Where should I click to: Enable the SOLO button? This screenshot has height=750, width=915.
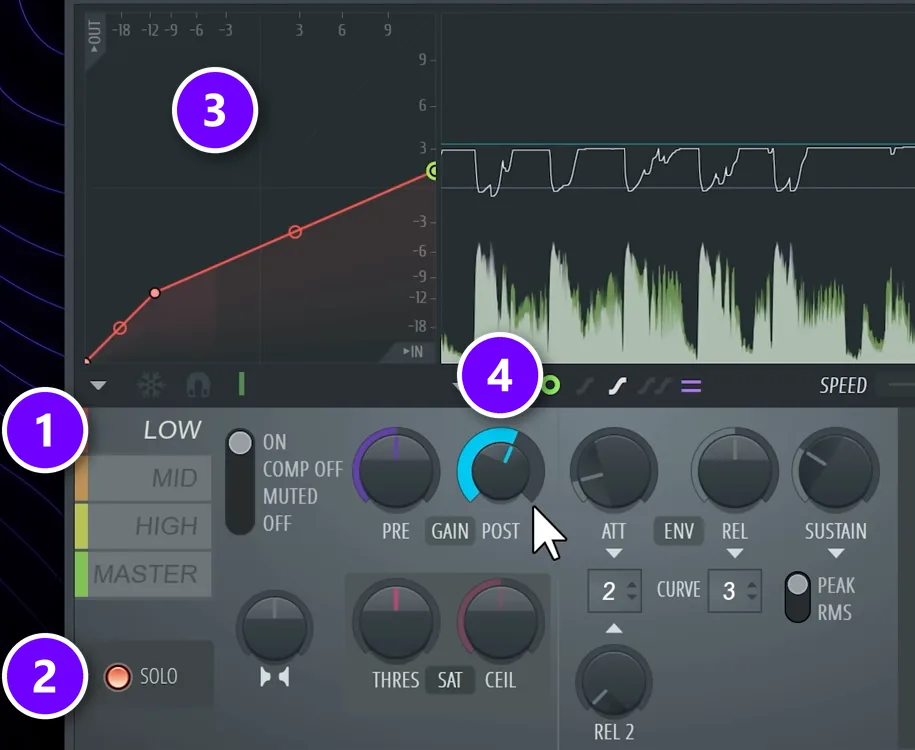coord(117,677)
